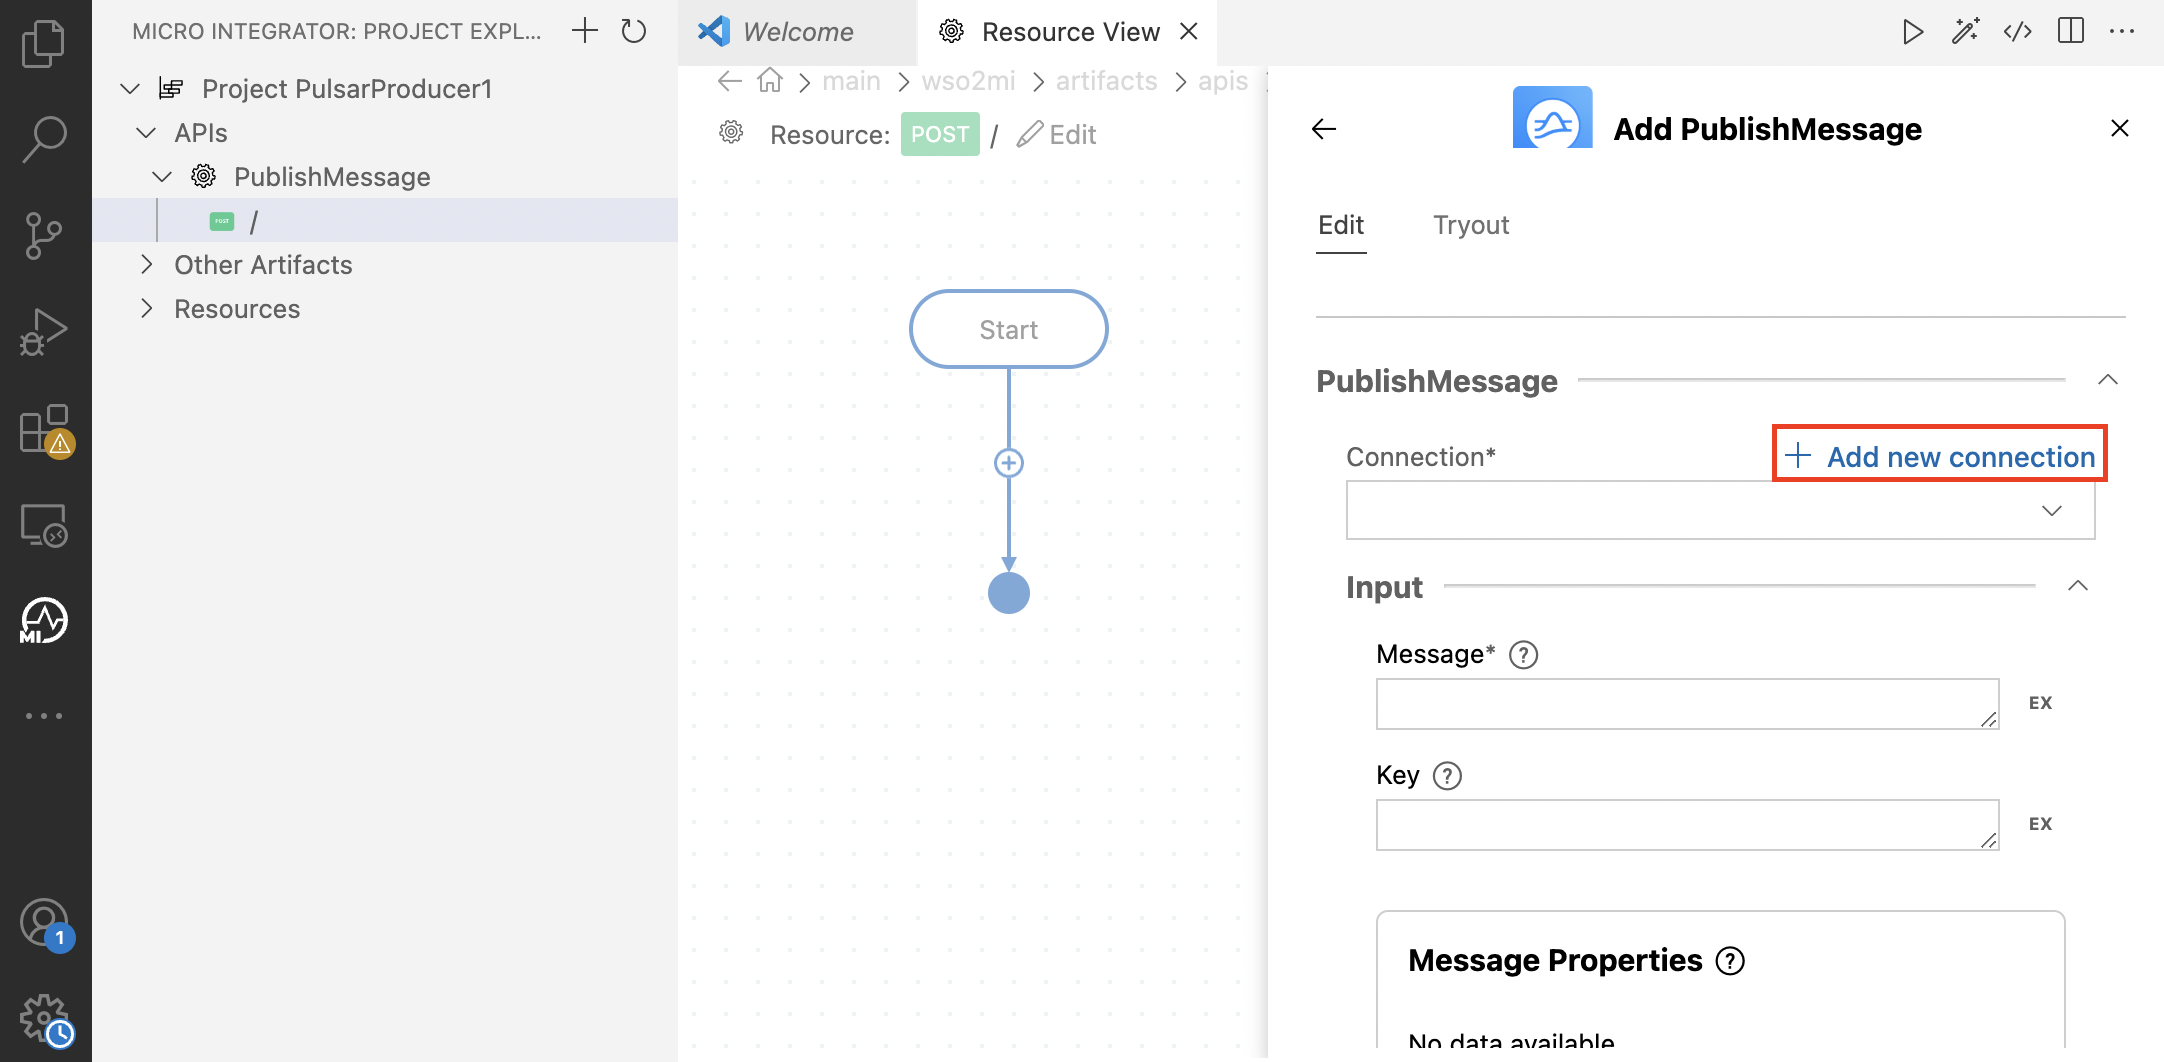Close the Resource View tab

click(1189, 32)
